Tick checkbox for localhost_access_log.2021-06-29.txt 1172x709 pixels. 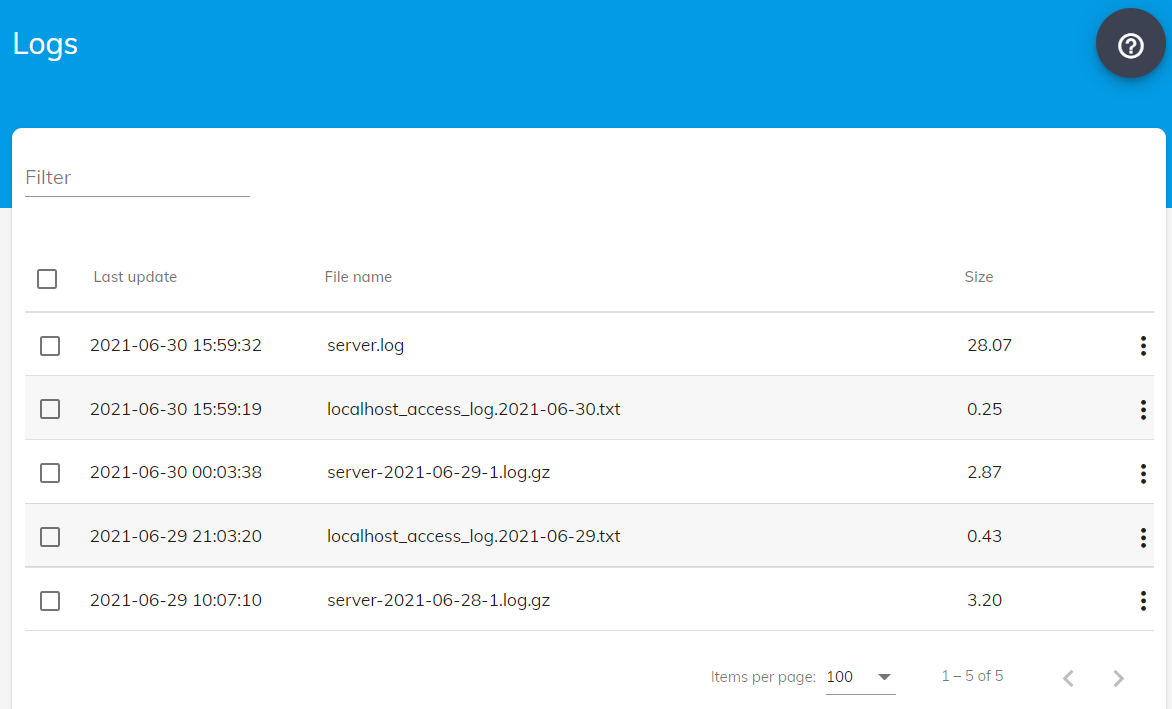50,537
